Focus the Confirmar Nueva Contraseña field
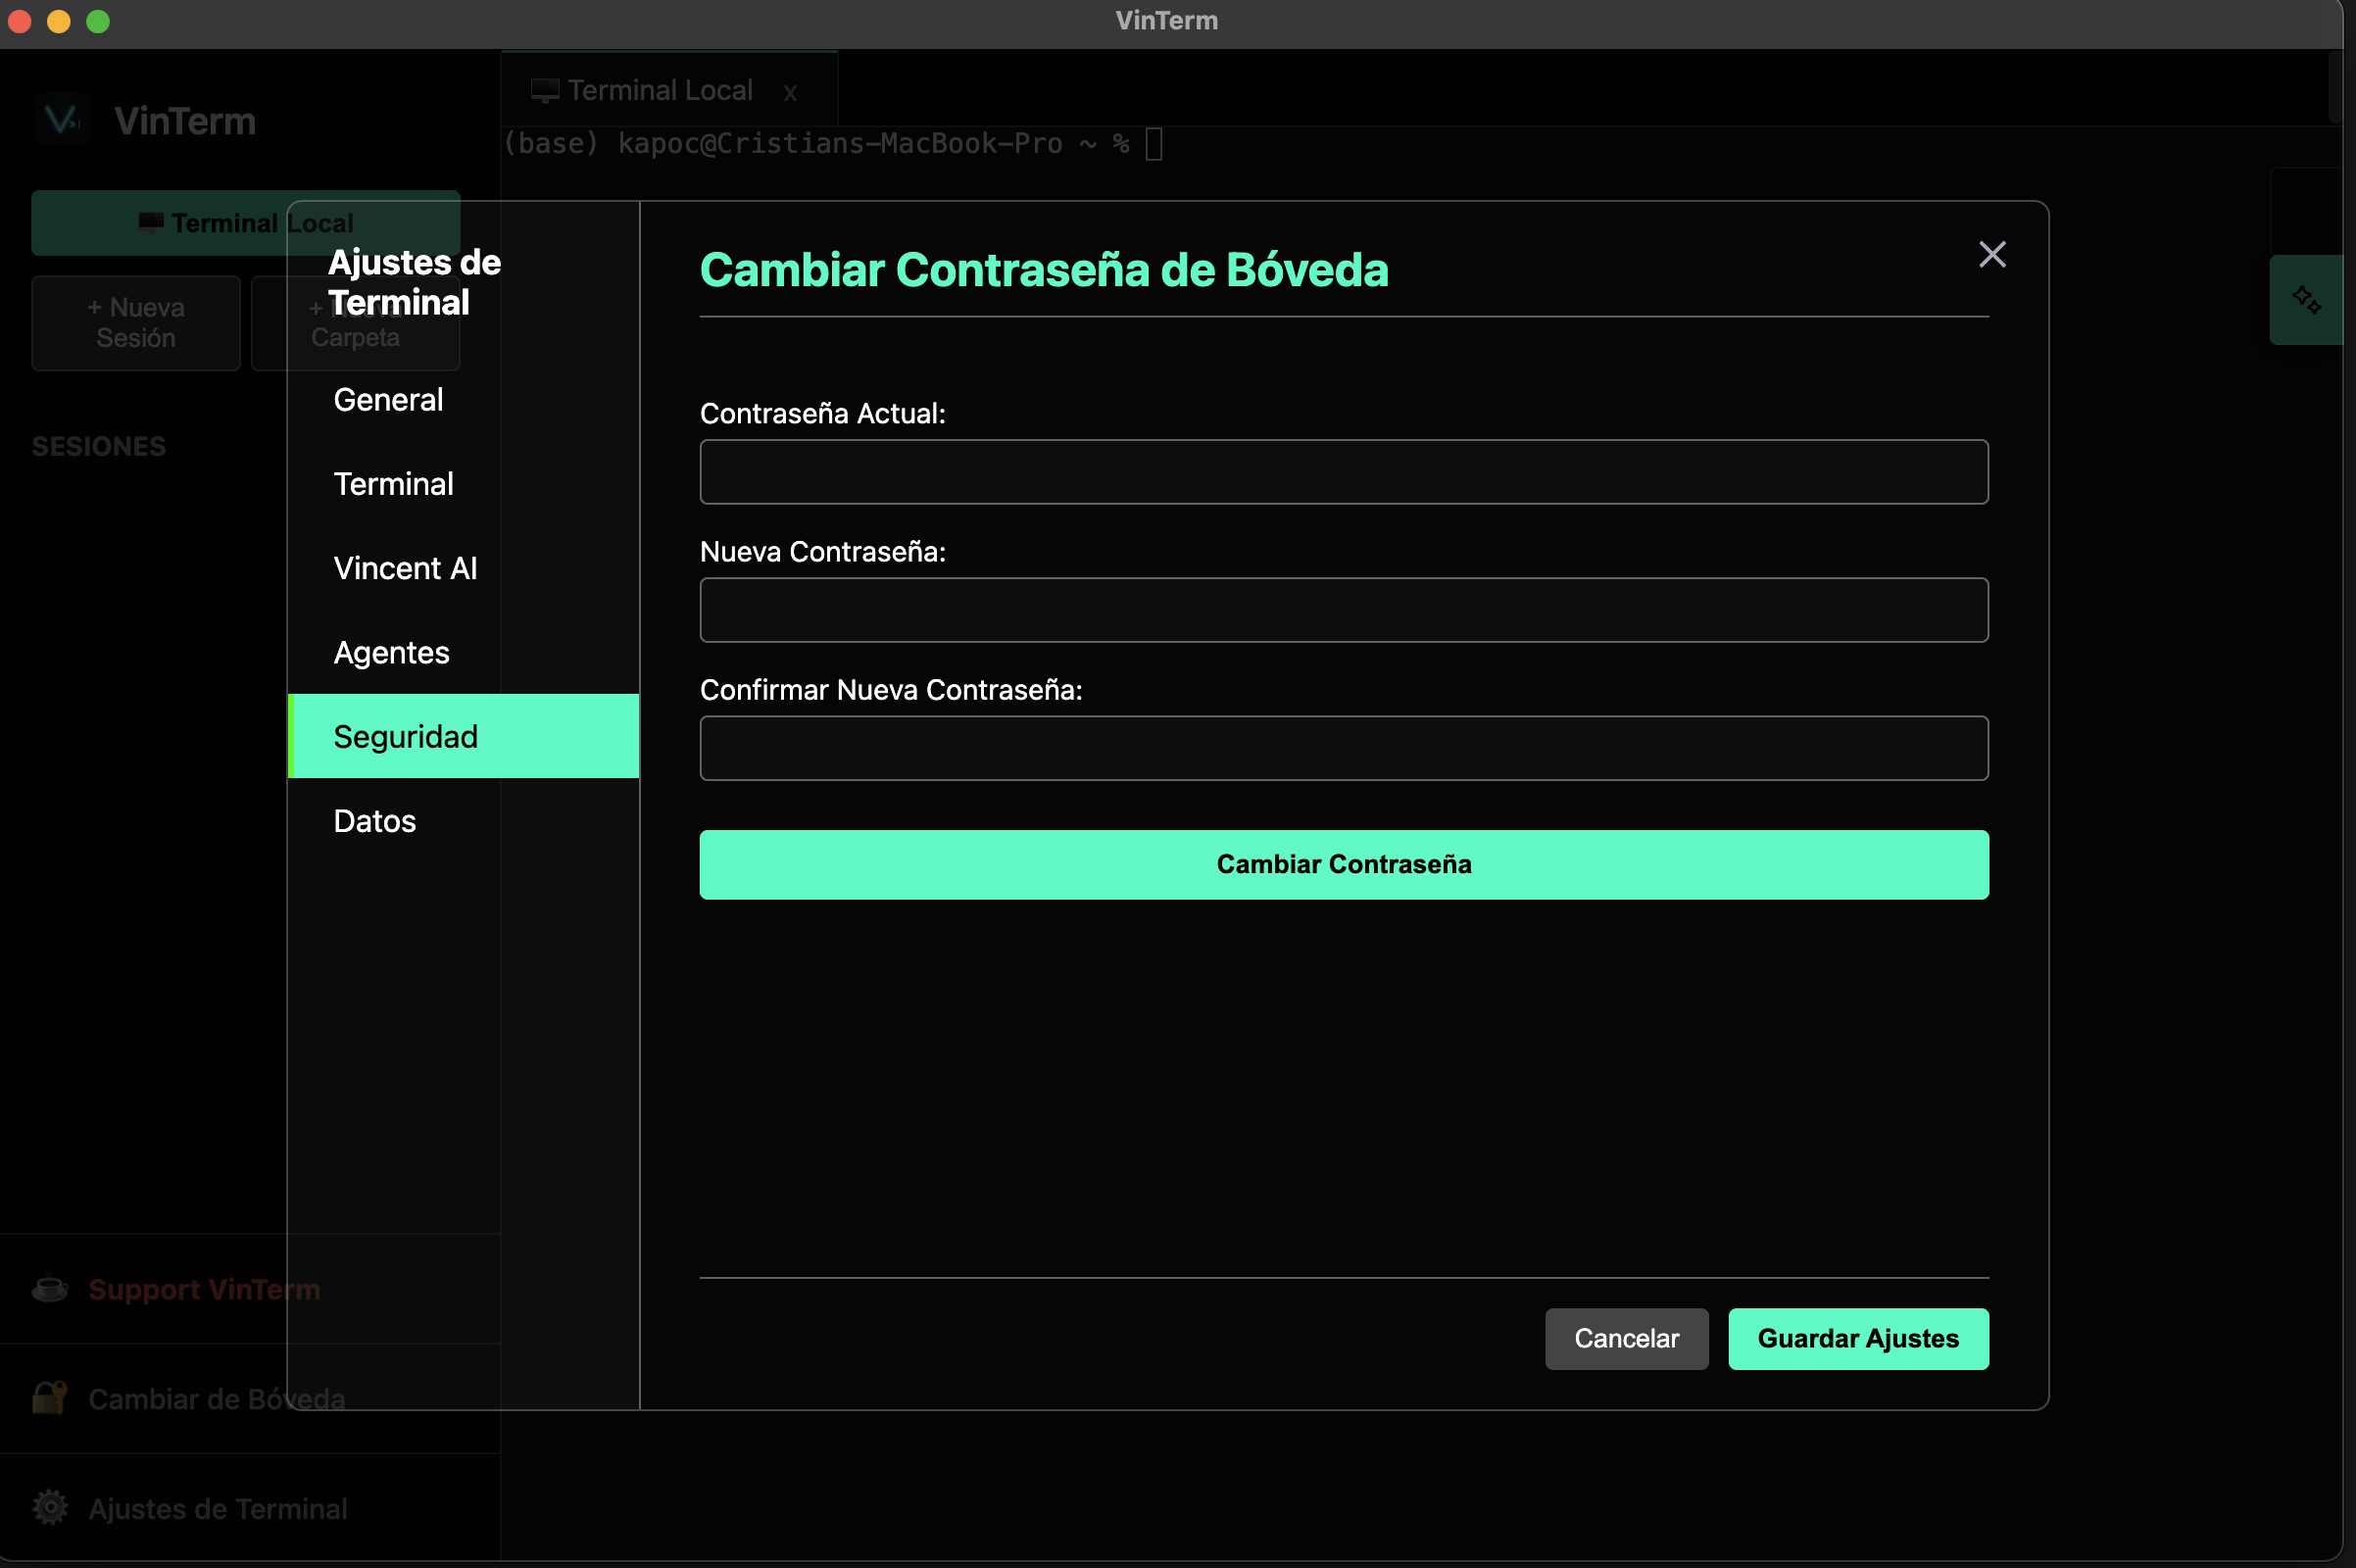Screen dimensions: 2356x1568 [1344, 748]
